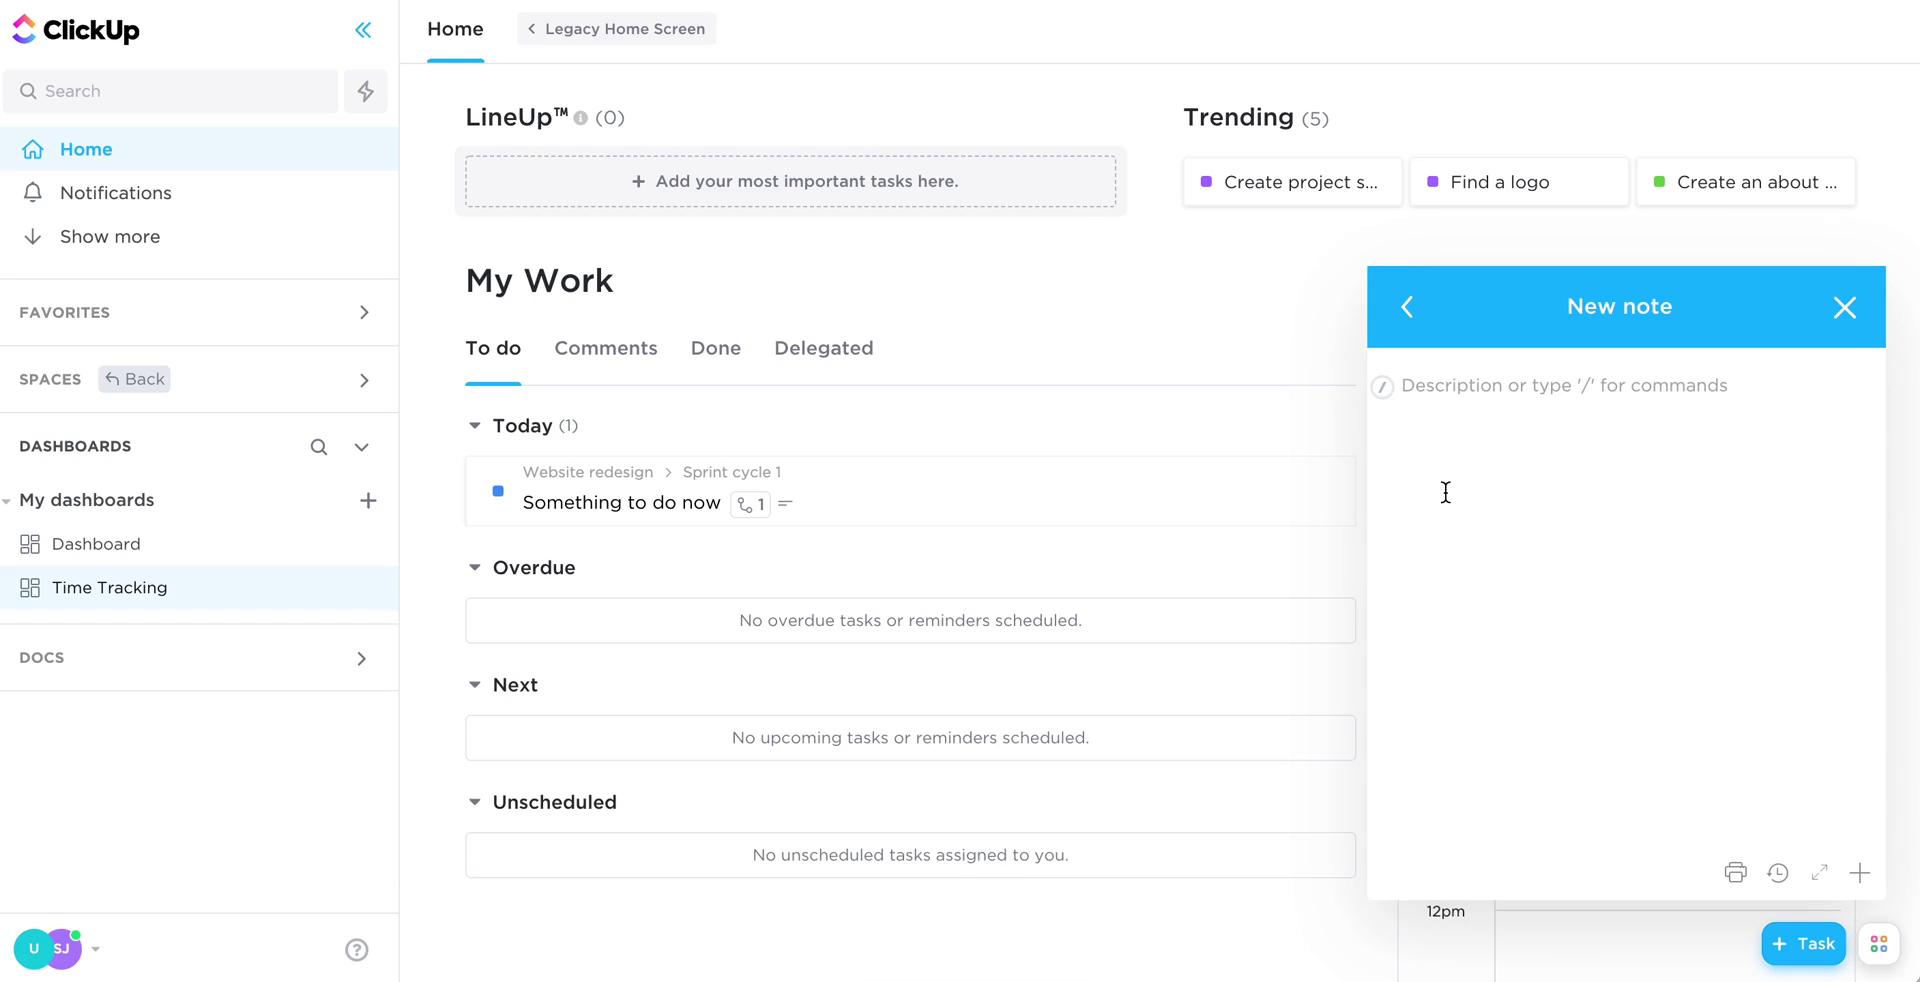Collapse the Unscheduled group
The height and width of the screenshot is (982, 1920).
(x=475, y=802)
